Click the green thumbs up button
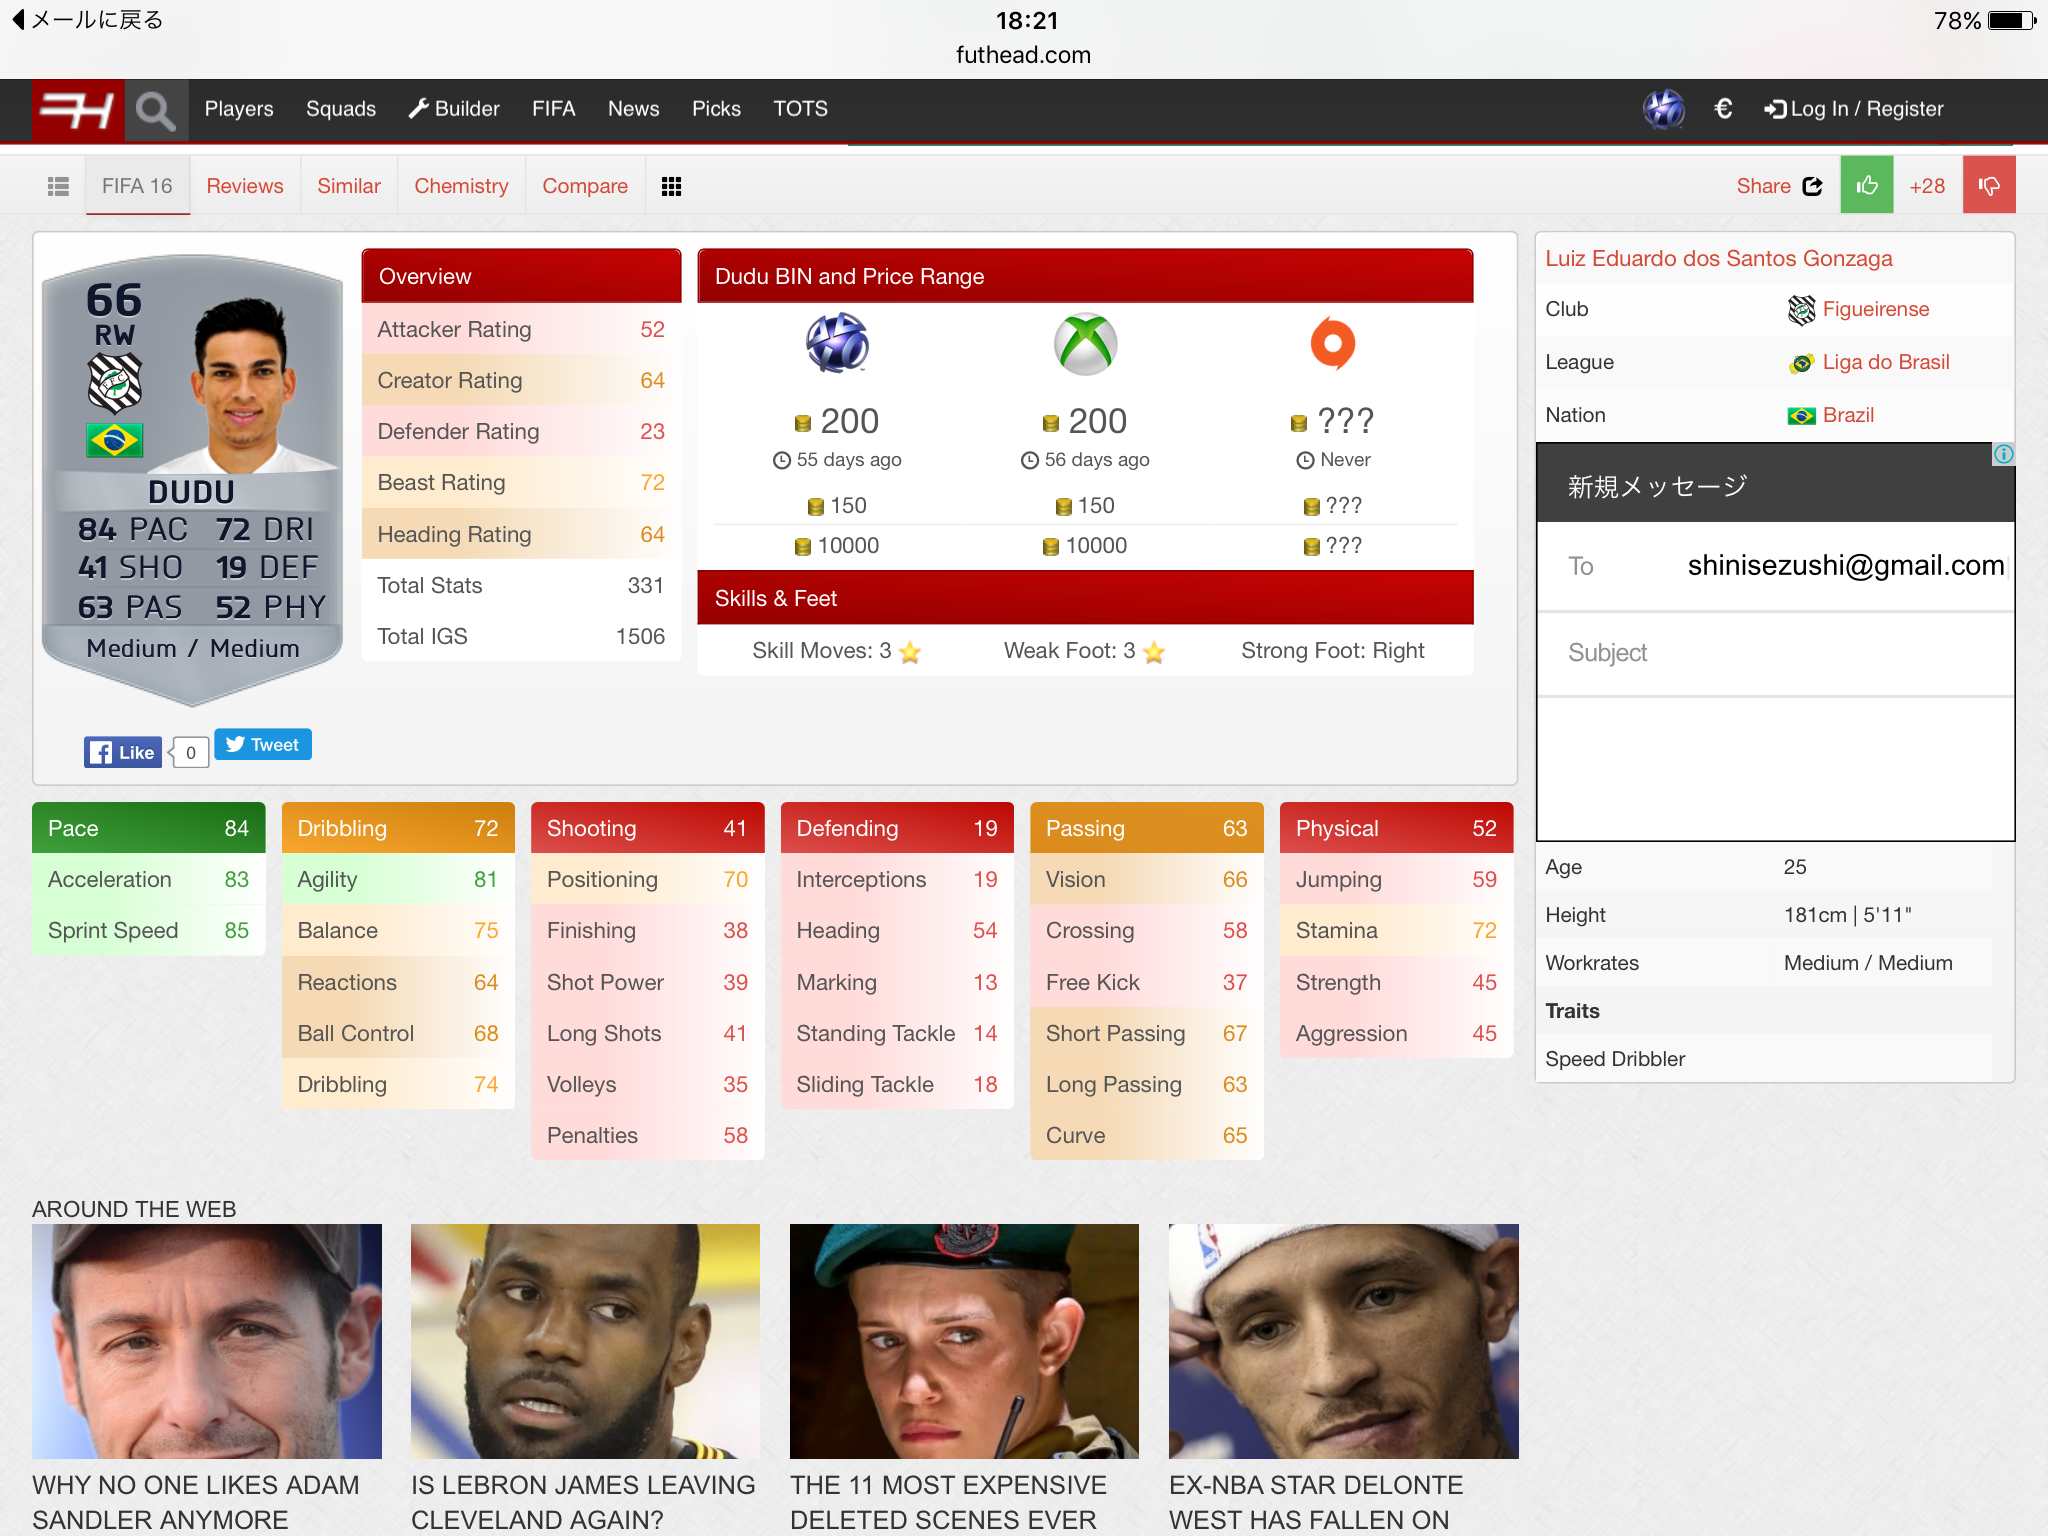This screenshot has width=2048, height=1536. 1867,185
